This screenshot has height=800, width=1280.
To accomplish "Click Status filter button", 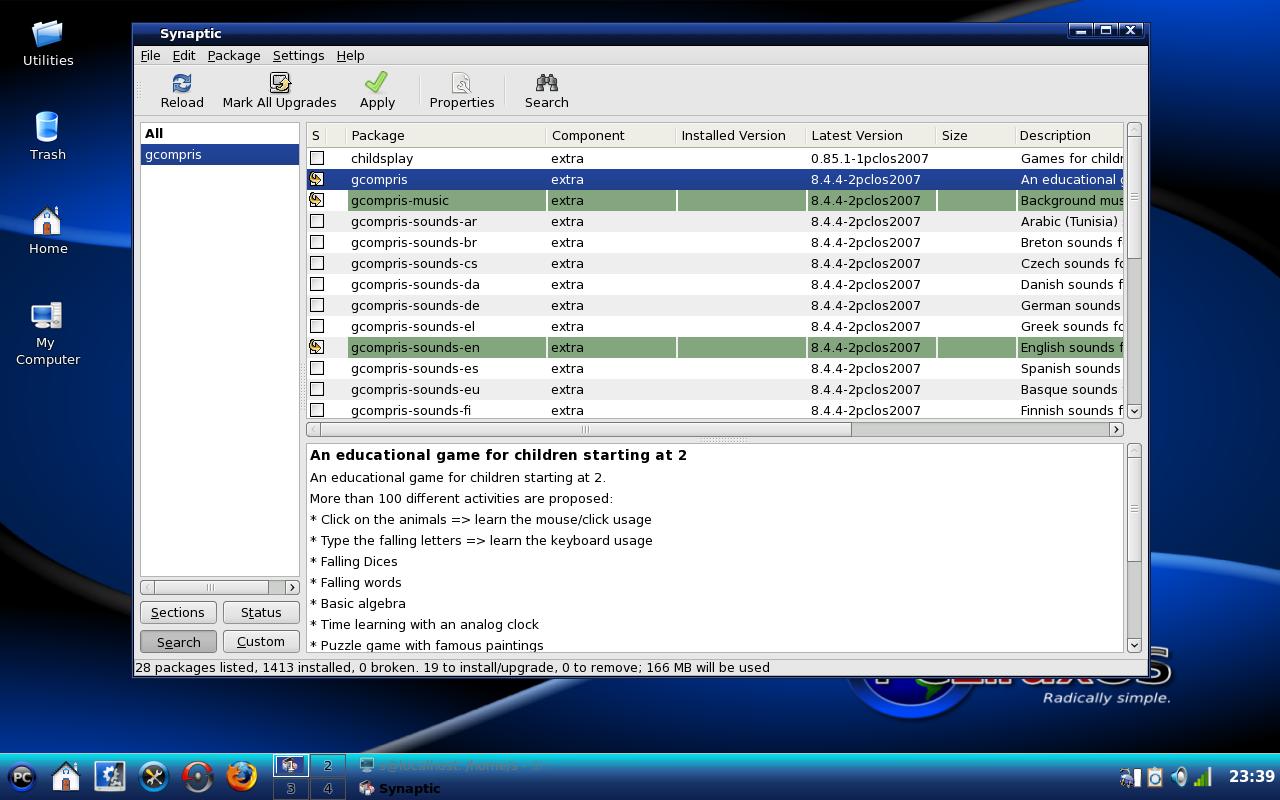I will (x=261, y=612).
